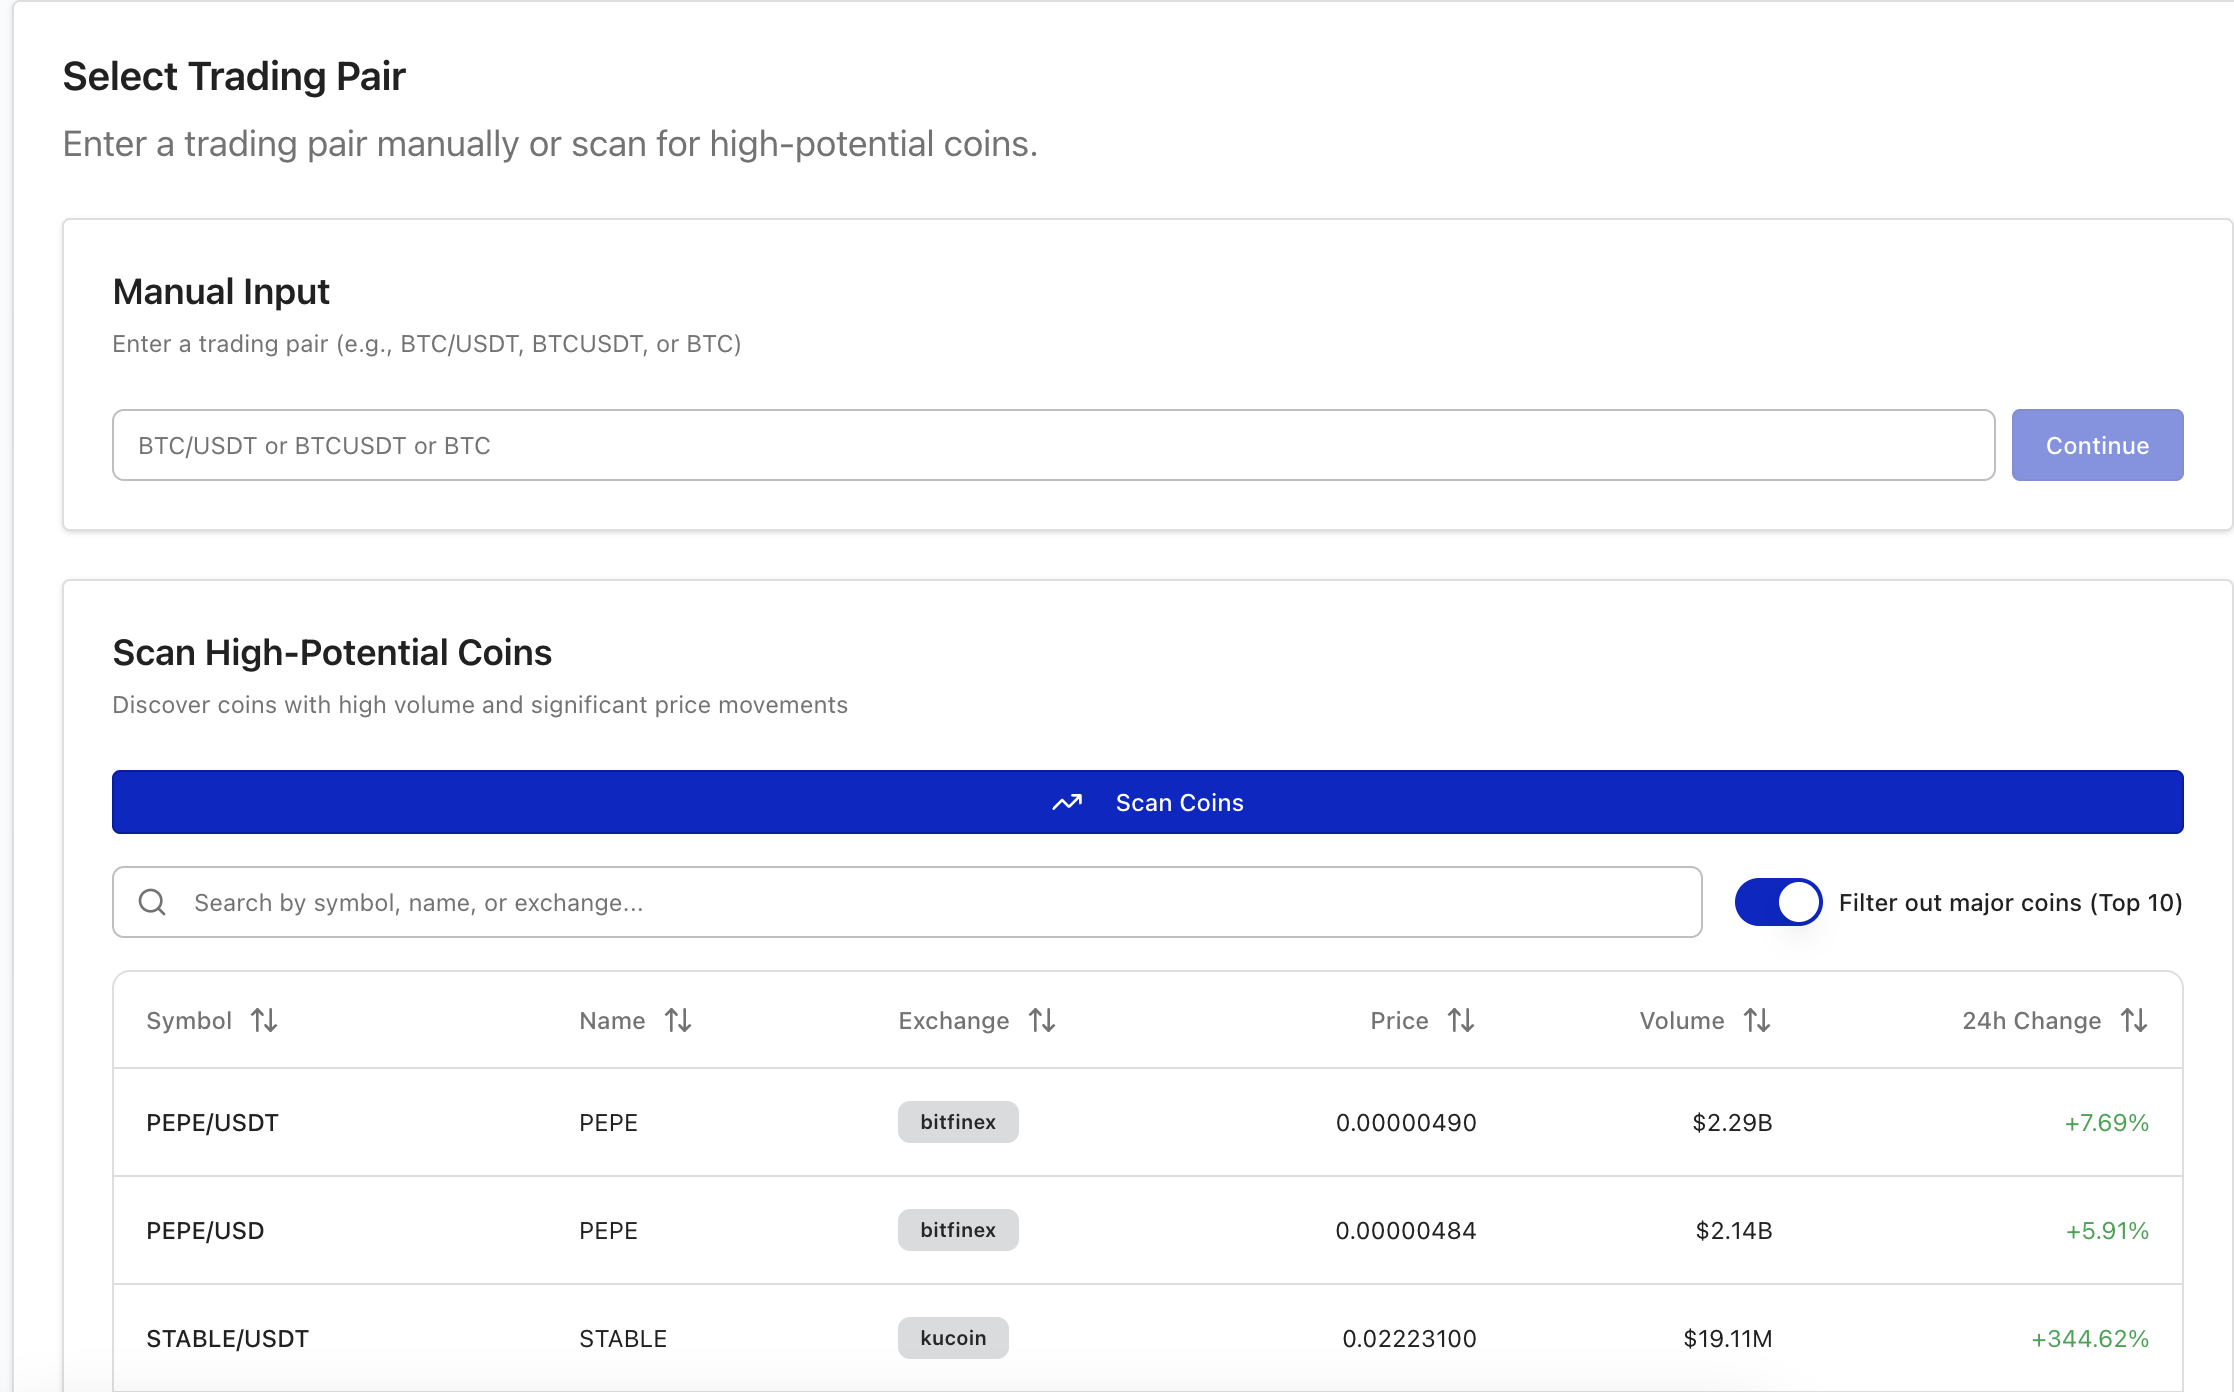2234x1392 pixels.
Task: Click the Filter out major coins label
Action: tap(2009, 902)
